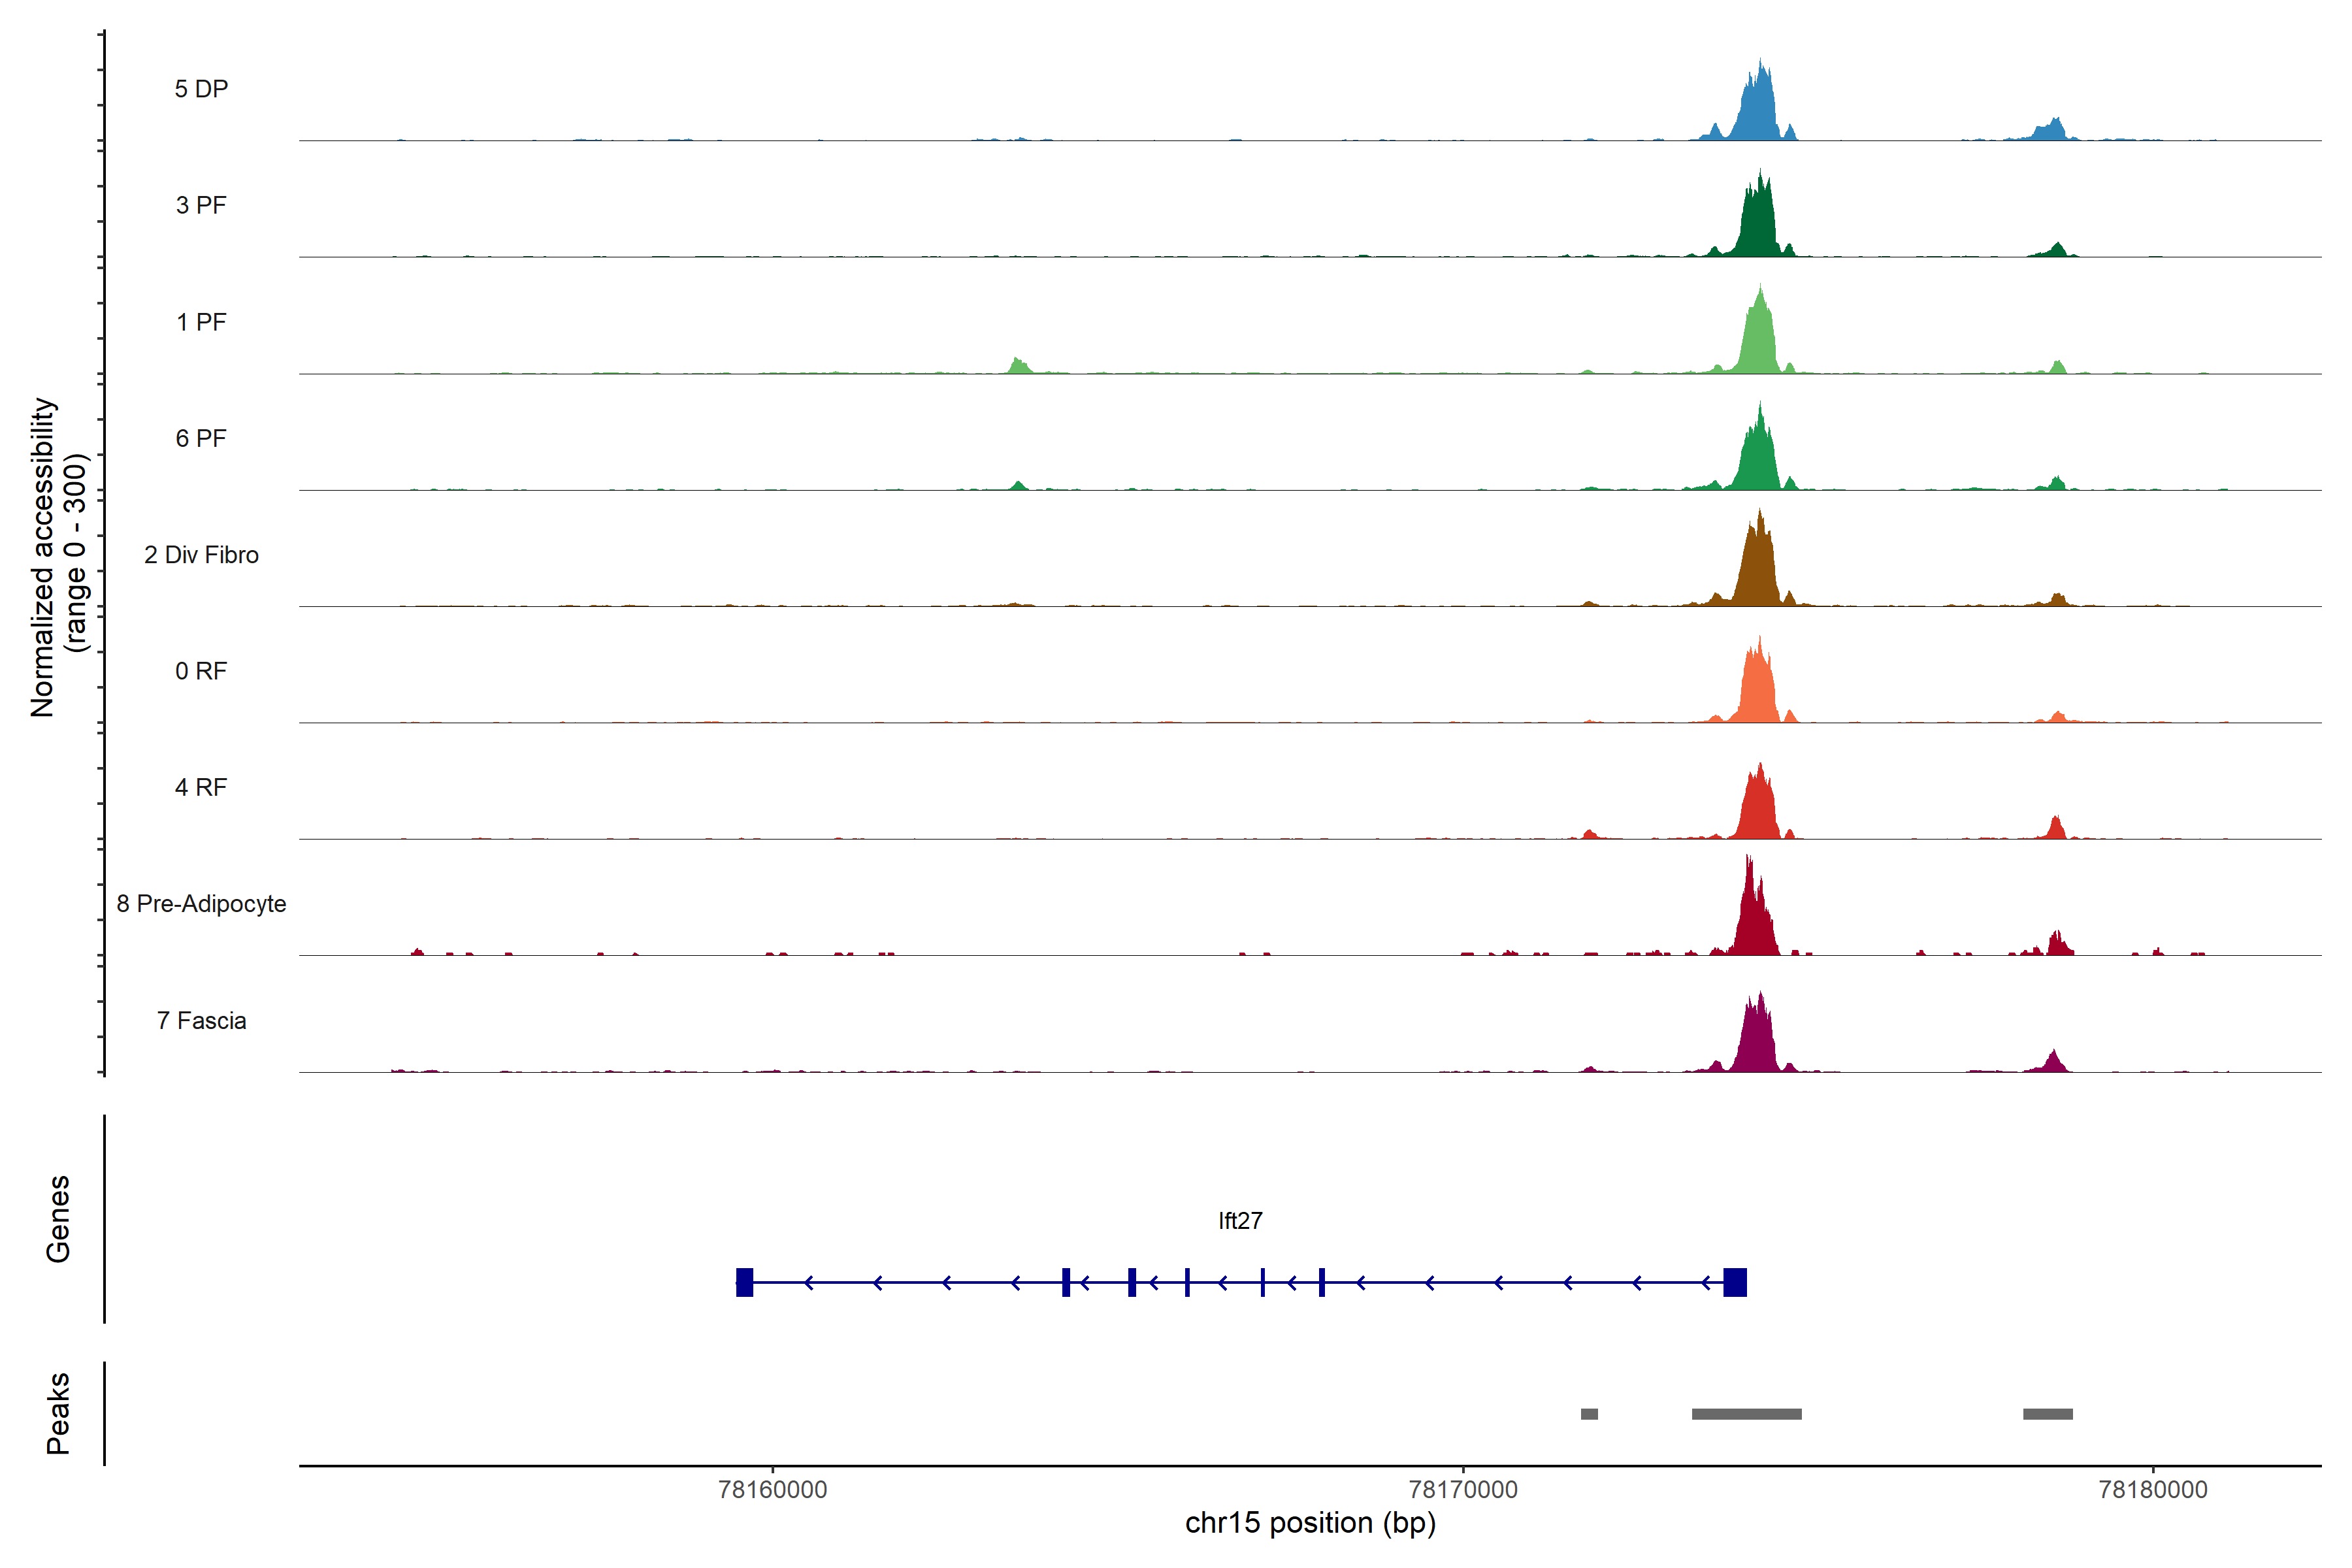Click the rightmost gray peak bar
Viewport: 2352px width, 1568px height.
2047,1414
